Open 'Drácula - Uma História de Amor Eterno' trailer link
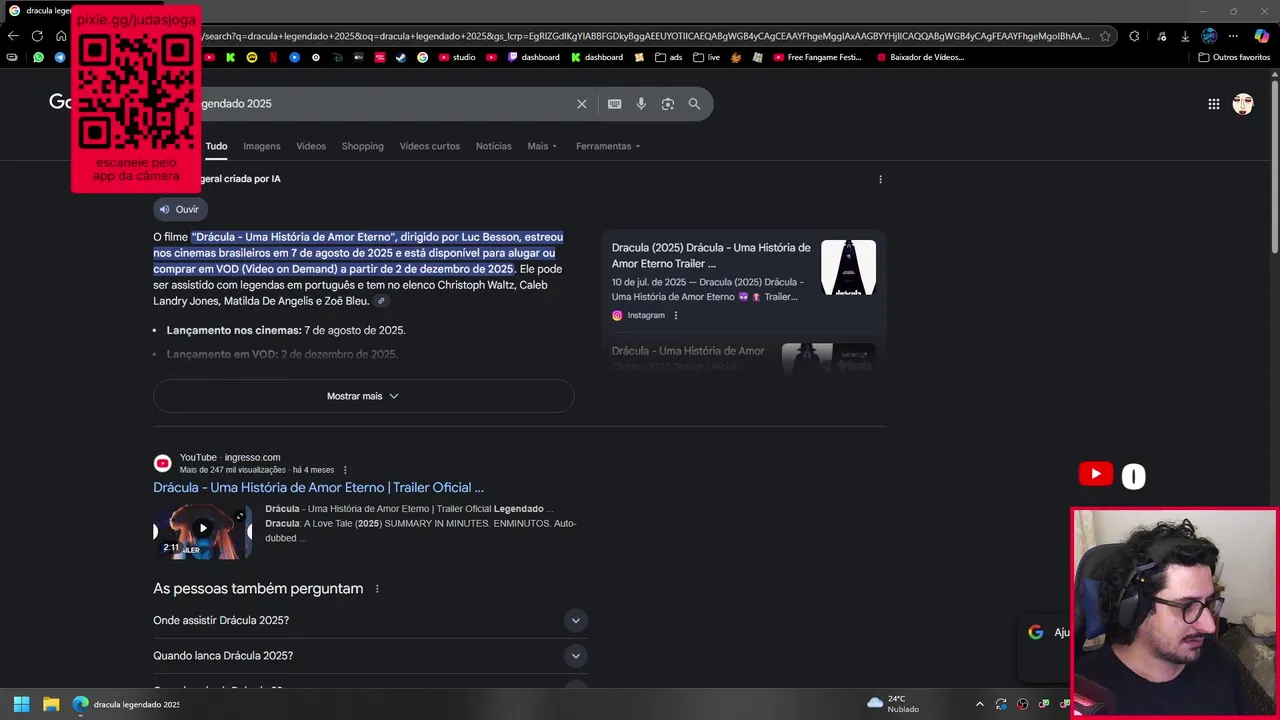The height and width of the screenshot is (720, 1280). tap(318, 487)
